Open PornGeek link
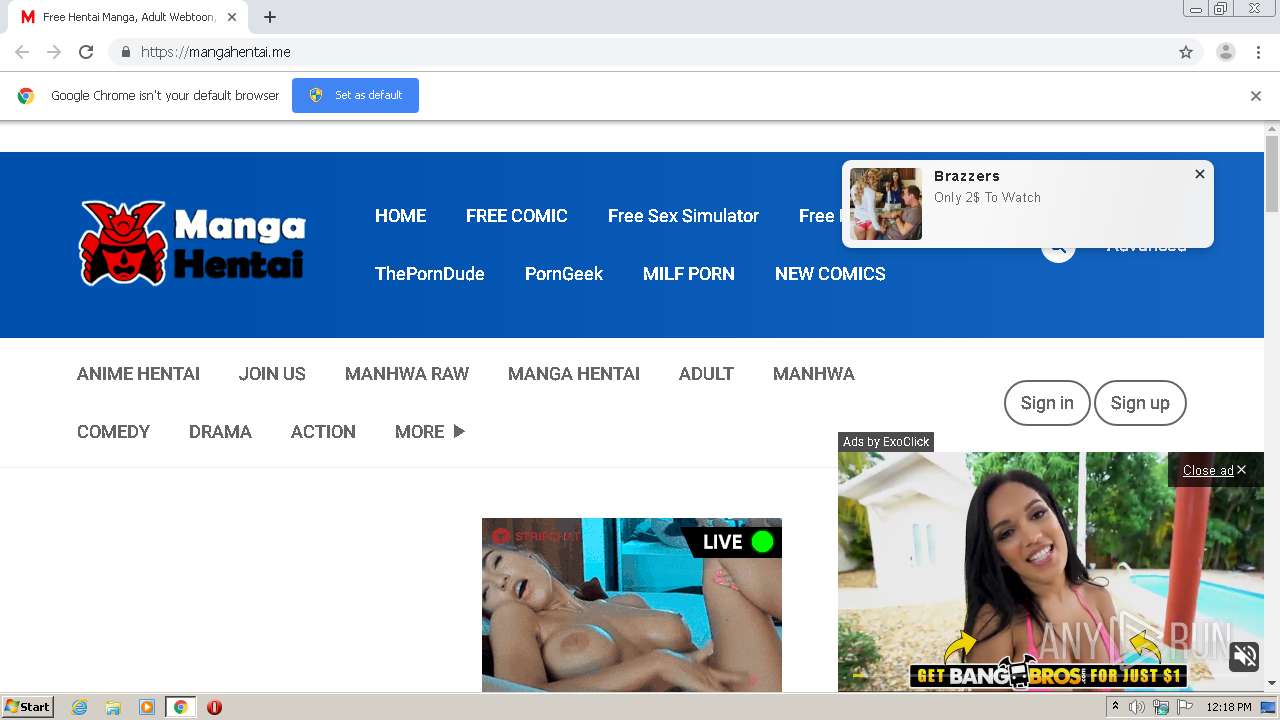This screenshot has width=1280, height=720. (x=564, y=274)
